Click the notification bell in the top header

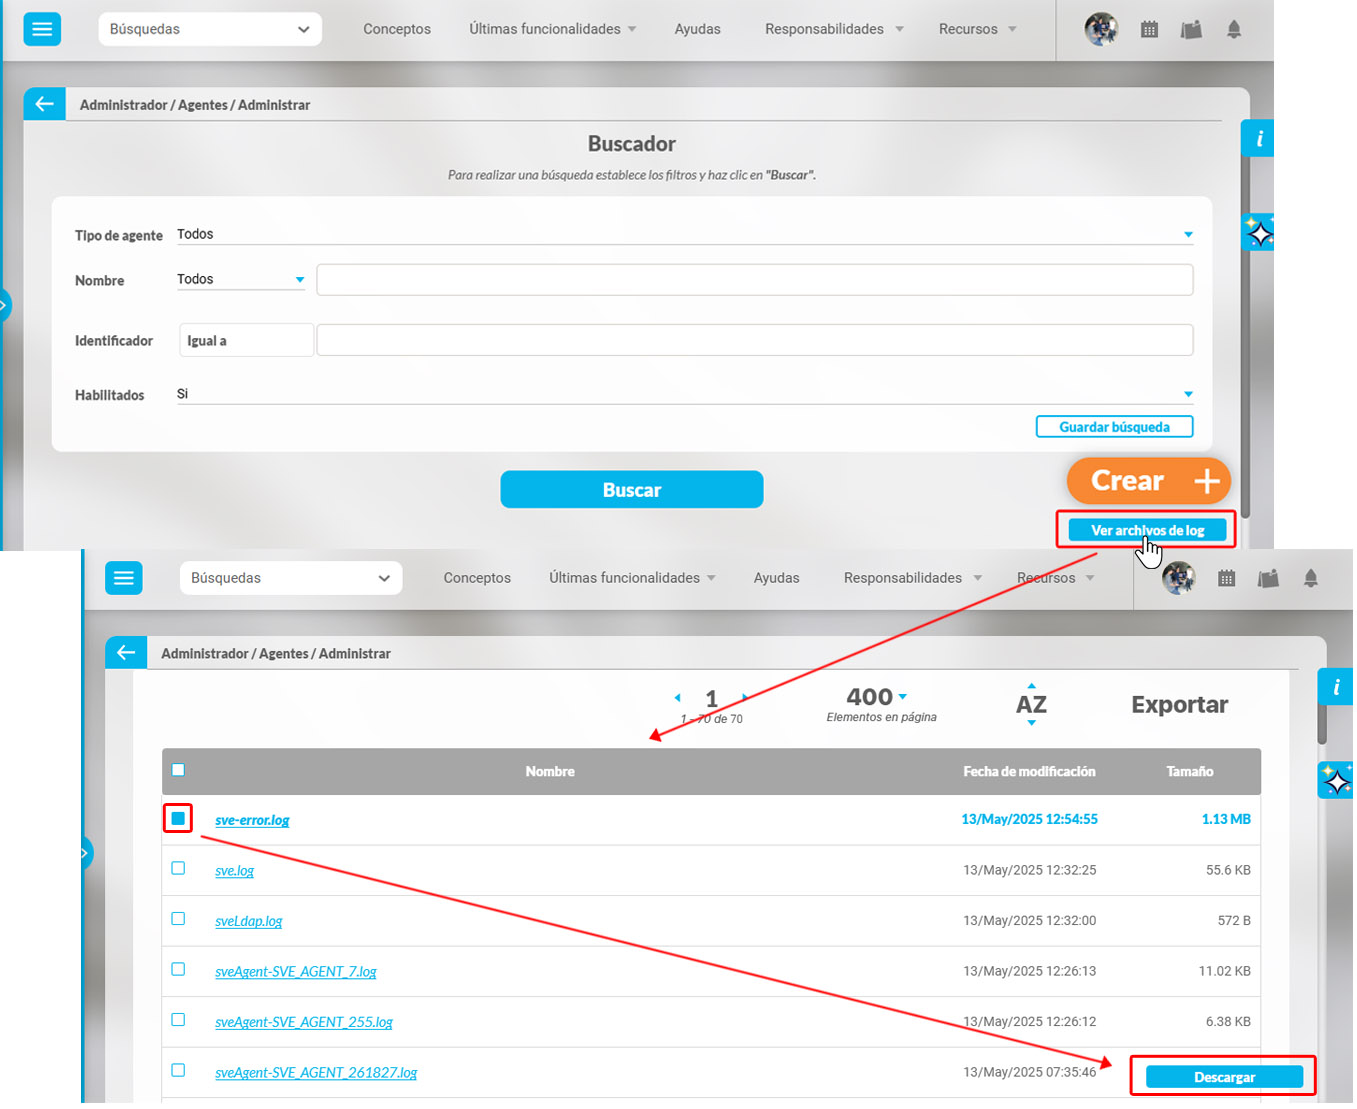tap(1233, 30)
